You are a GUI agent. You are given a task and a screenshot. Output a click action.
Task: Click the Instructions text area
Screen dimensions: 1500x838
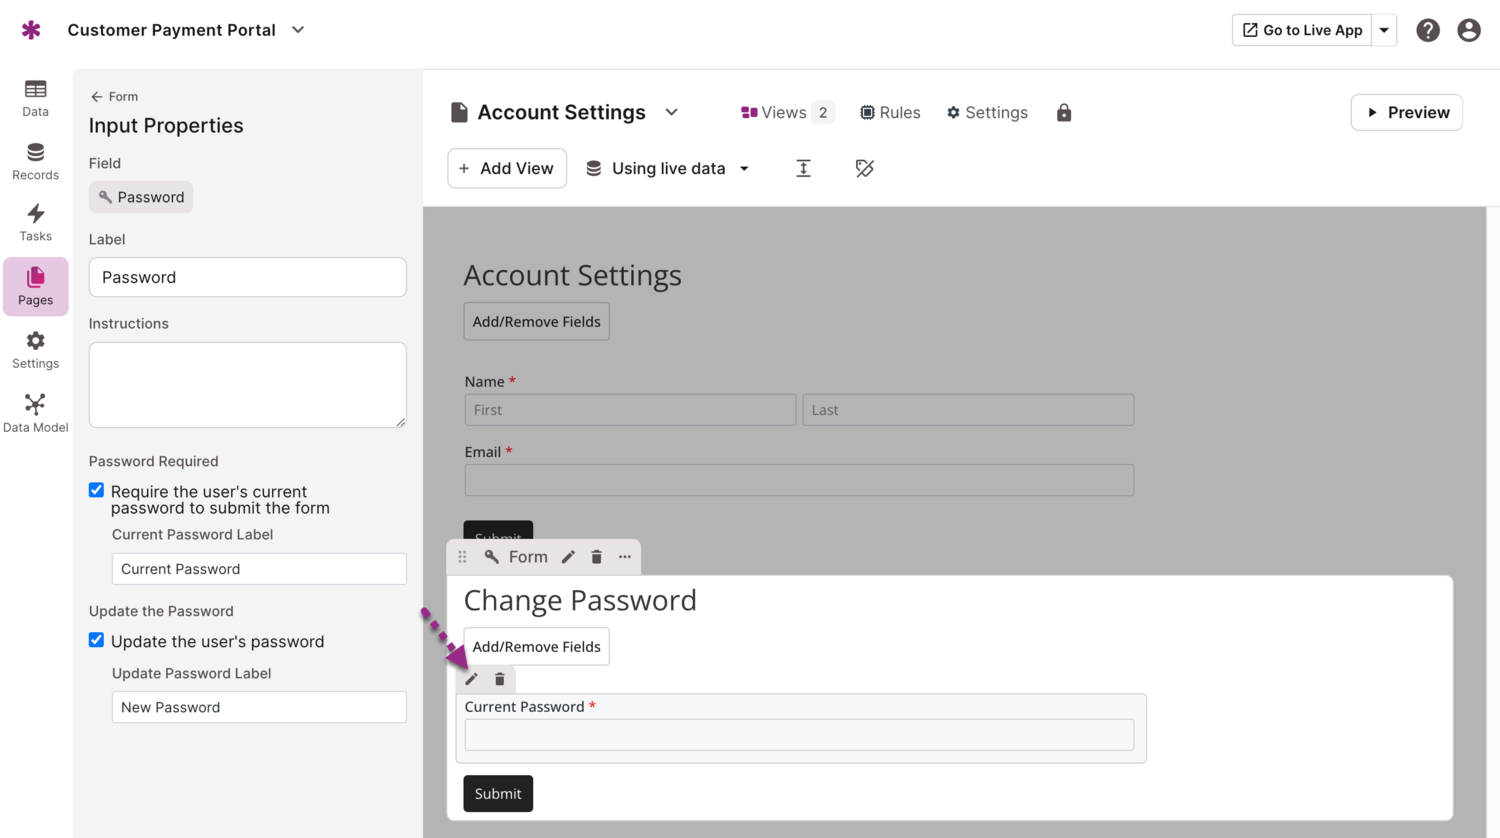(x=247, y=385)
